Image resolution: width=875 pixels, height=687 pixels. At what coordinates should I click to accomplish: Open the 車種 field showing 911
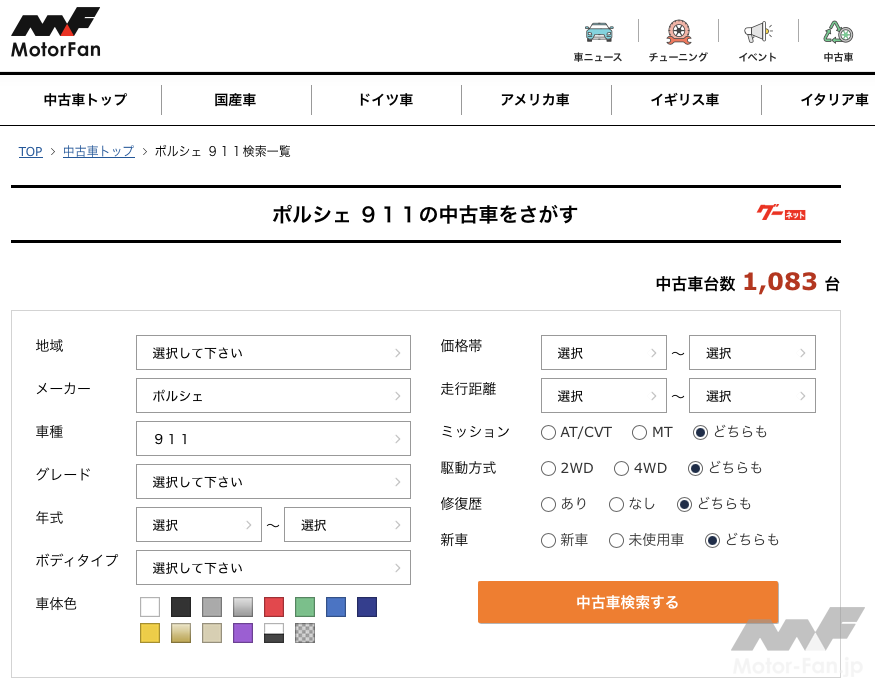tap(273, 439)
